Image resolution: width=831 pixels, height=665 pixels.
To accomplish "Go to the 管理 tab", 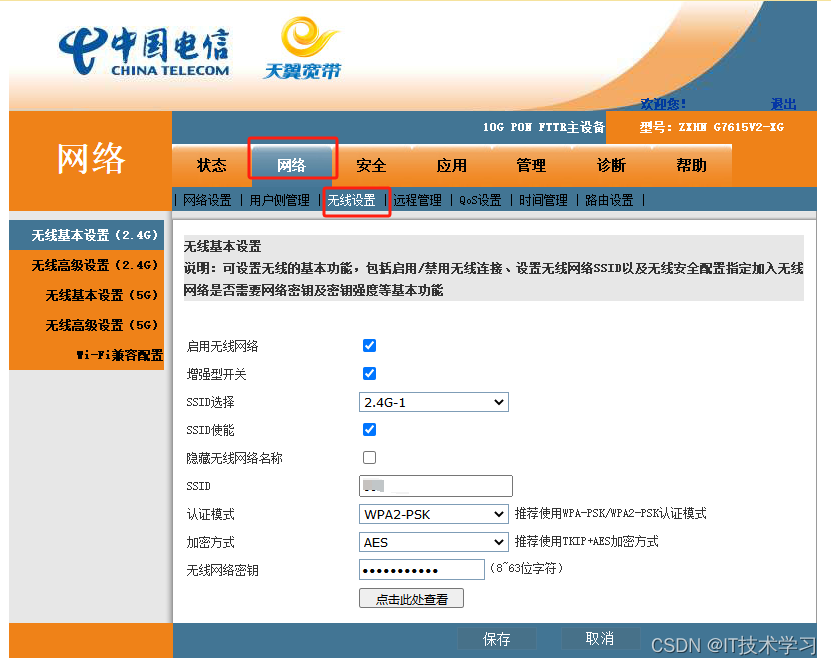I will [x=531, y=165].
